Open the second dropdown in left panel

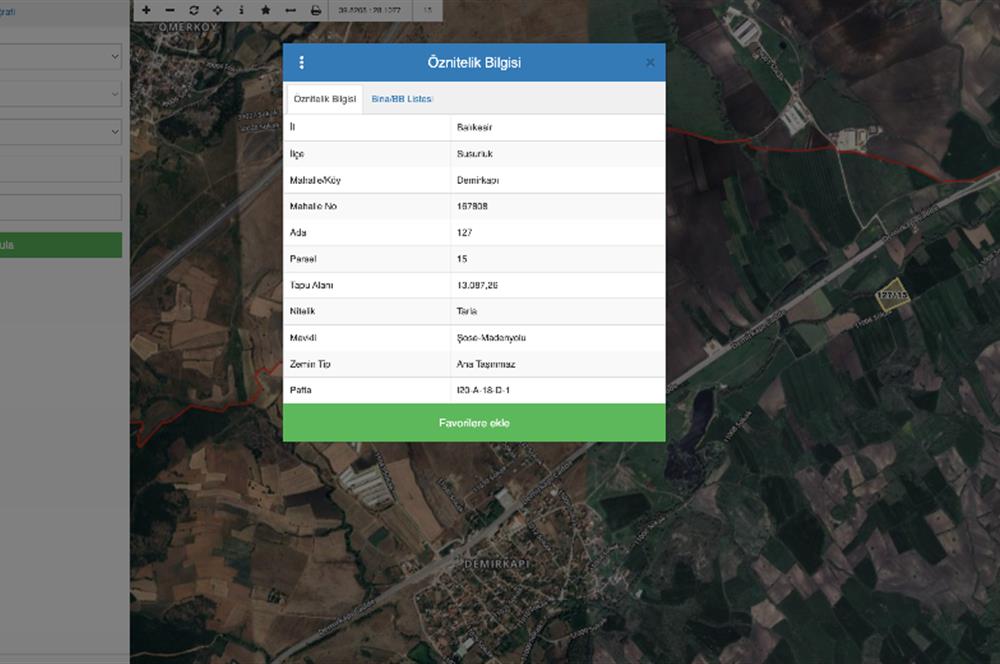60,95
